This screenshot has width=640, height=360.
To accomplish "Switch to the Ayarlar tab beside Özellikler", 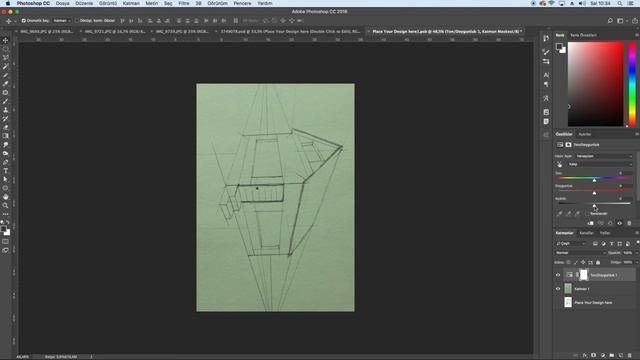I will (x=584, y=134).
